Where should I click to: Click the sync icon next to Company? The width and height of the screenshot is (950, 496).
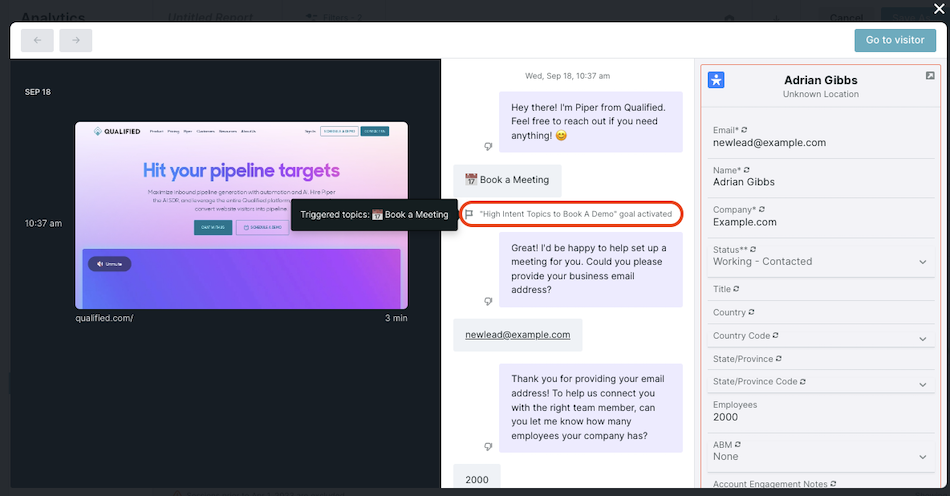(x=762, y=210)
